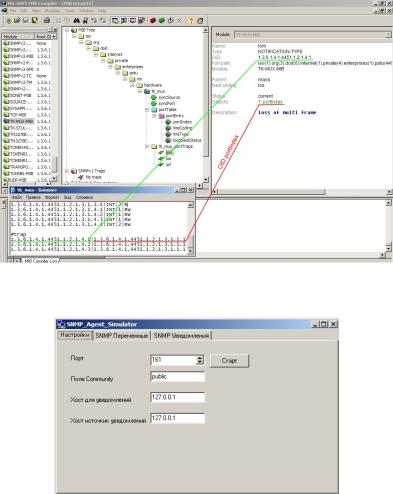Click the red circle icon in the toolbar
The width and height of the screenshot is (393, 494).
153,21
